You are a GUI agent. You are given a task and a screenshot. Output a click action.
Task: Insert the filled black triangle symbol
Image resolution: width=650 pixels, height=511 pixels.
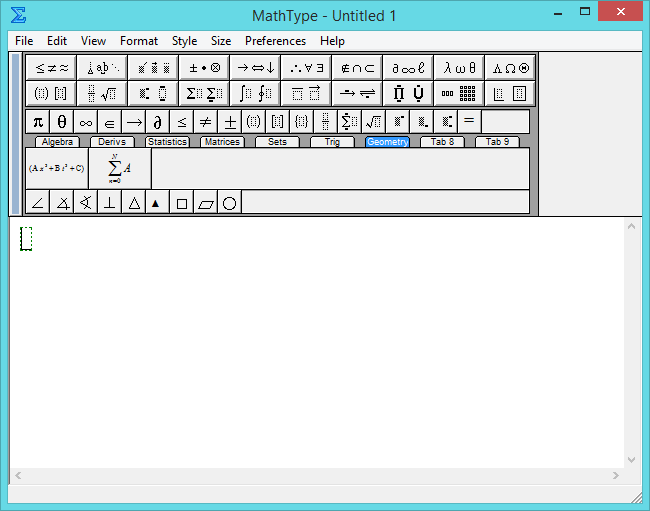pos(158,203)
